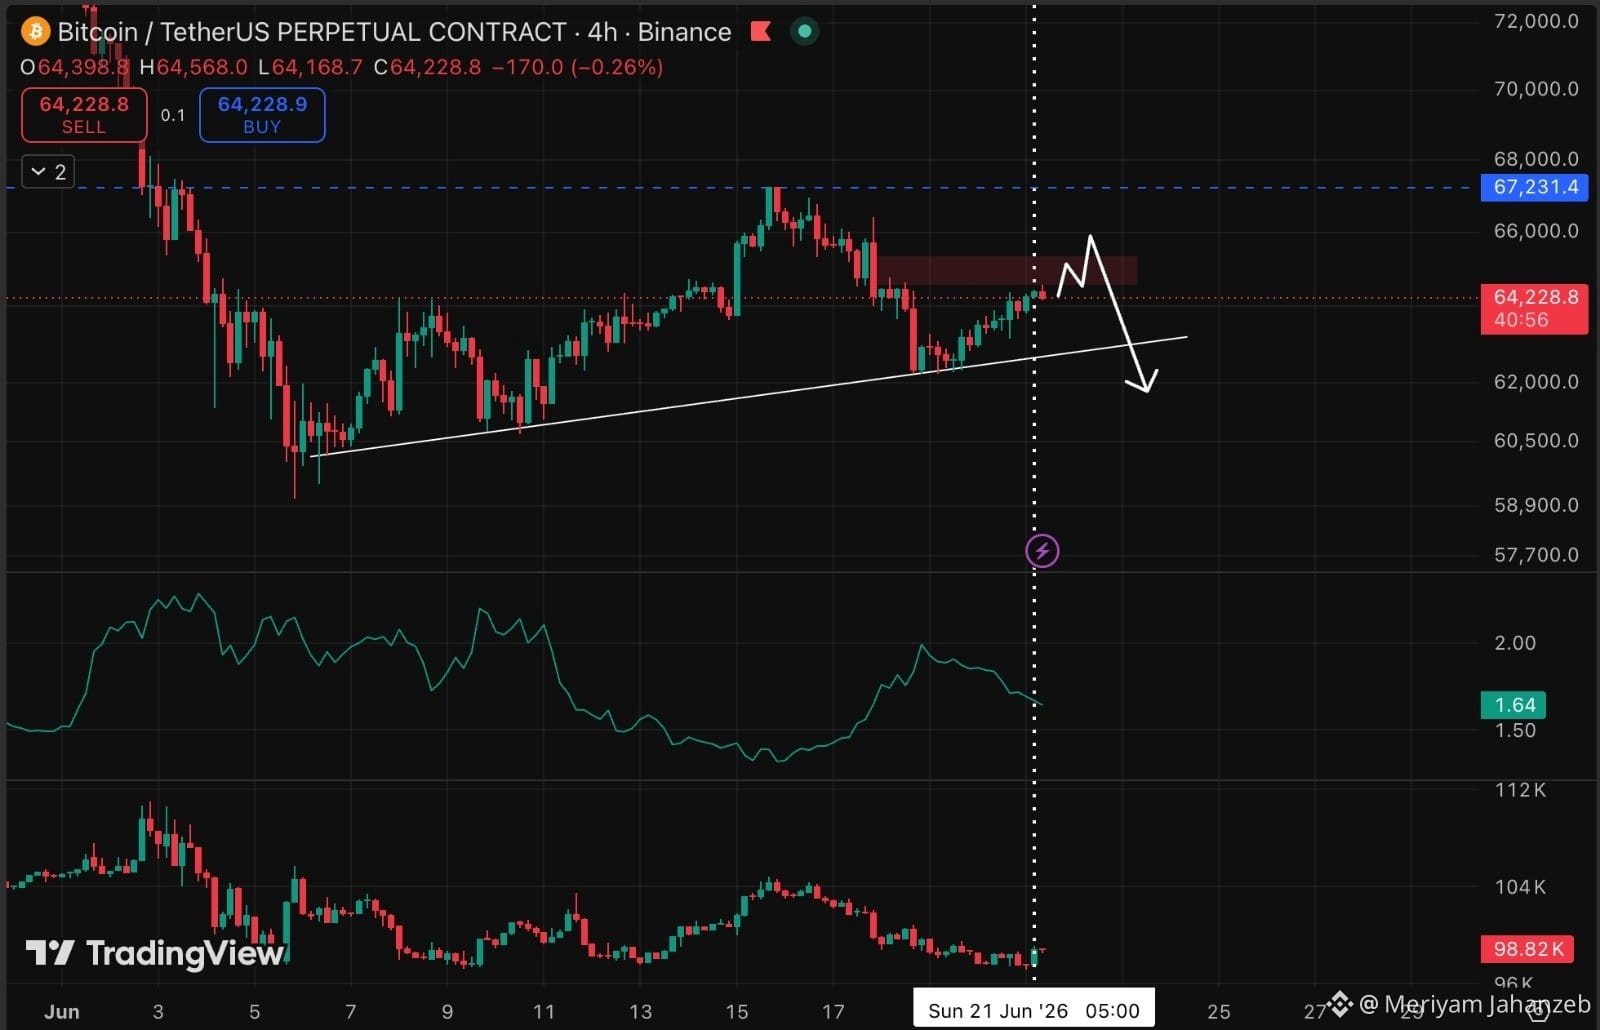The image size is (1600, 1030).
Task: Click the time-axis date label 7
Action: 351,1012
